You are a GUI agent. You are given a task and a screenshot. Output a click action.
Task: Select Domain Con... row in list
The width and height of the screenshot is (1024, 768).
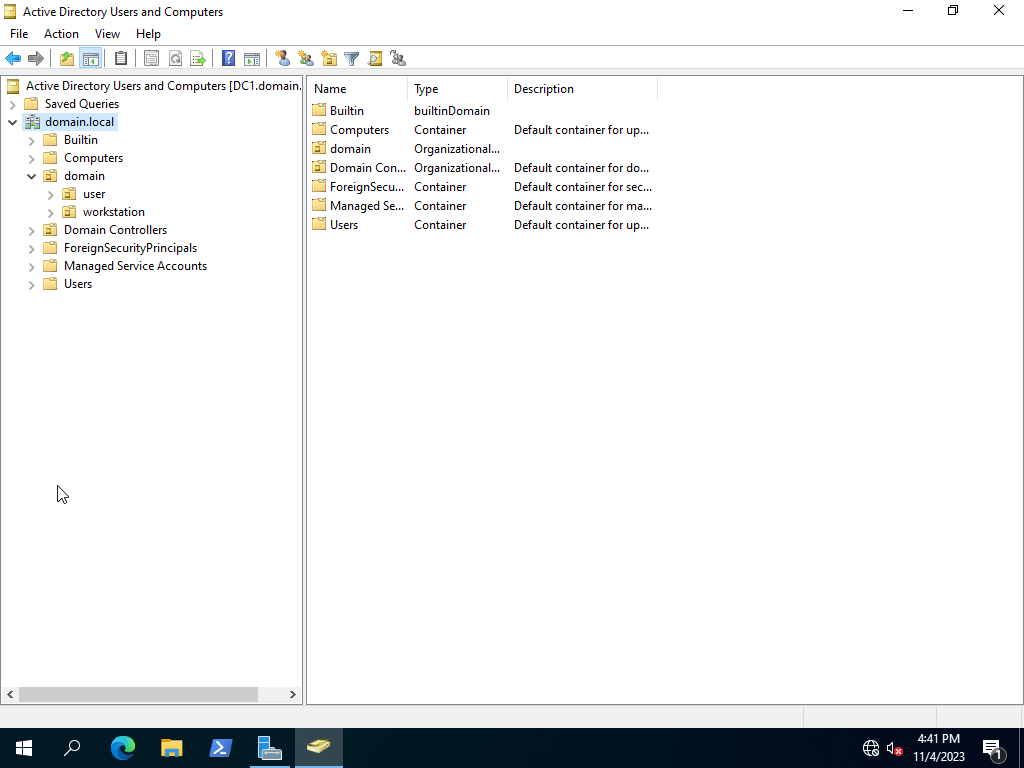pyautogui.click(x=483, y=168)
